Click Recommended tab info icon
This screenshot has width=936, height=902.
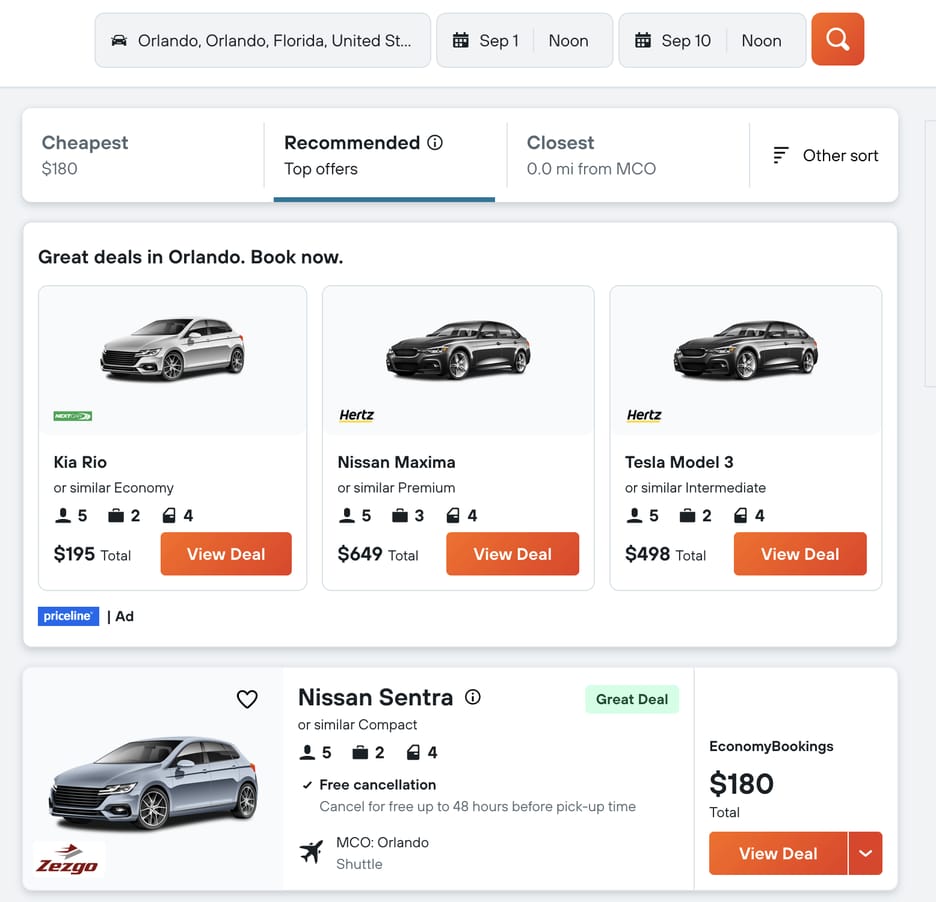[435, 143]
